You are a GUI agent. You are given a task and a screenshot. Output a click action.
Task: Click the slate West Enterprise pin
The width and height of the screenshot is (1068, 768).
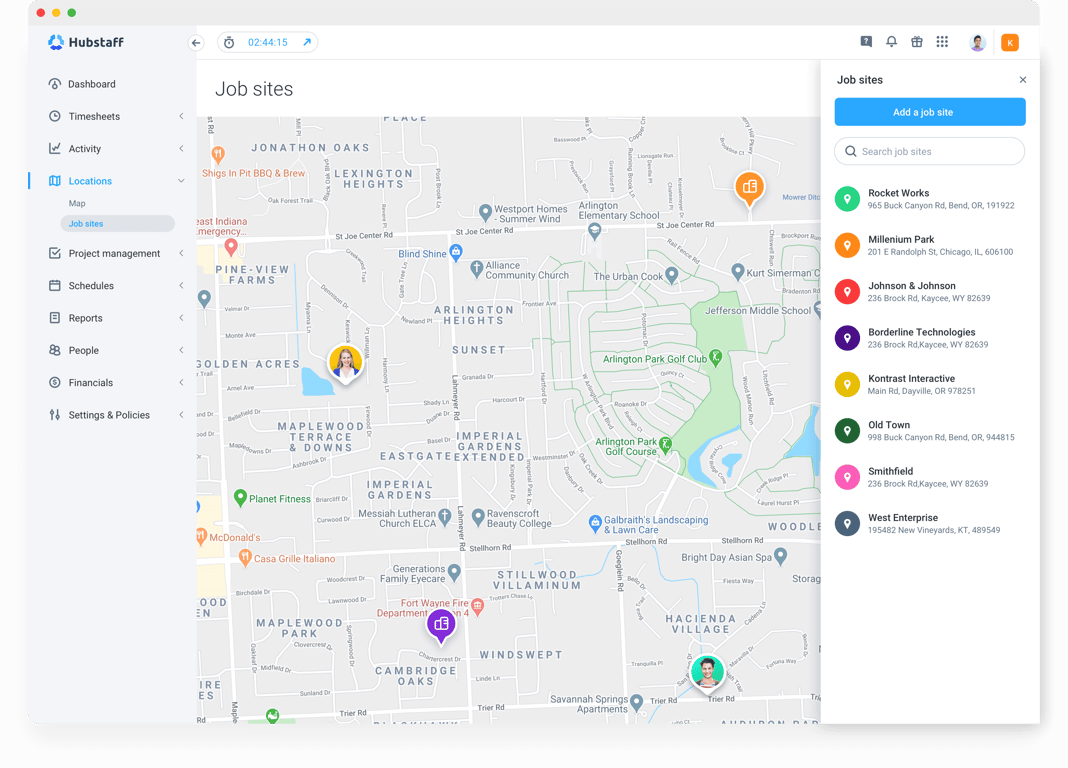(x=847, y=523)
